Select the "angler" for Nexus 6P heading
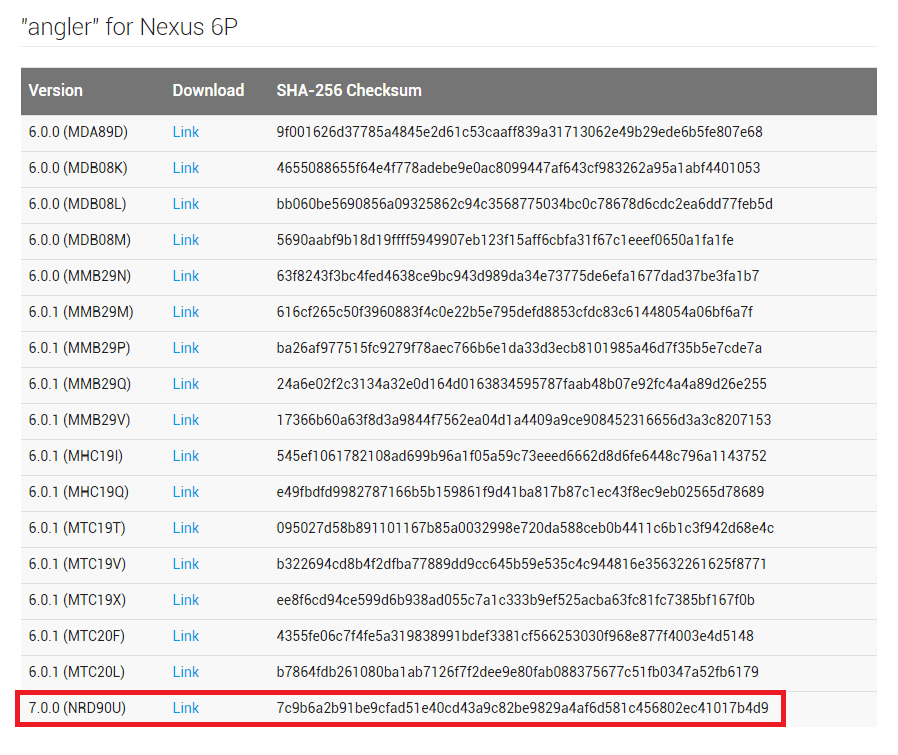The width and height of the screenshot is (898, 755). [x=129, y=27]
